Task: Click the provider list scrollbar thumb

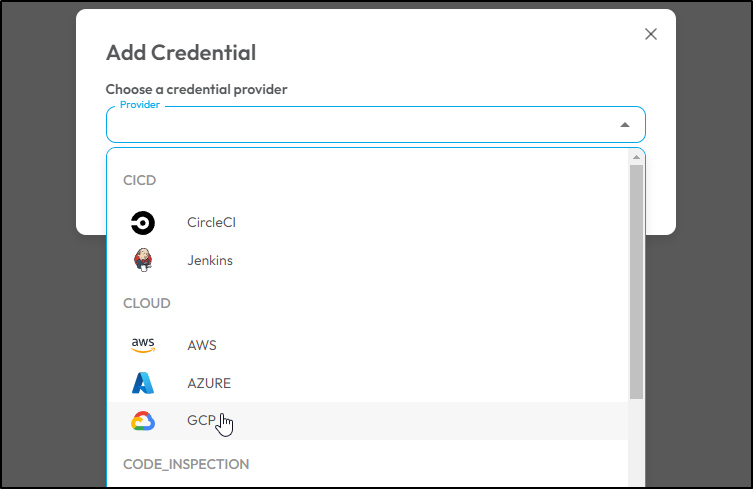Action: click(x=636, y=282)
